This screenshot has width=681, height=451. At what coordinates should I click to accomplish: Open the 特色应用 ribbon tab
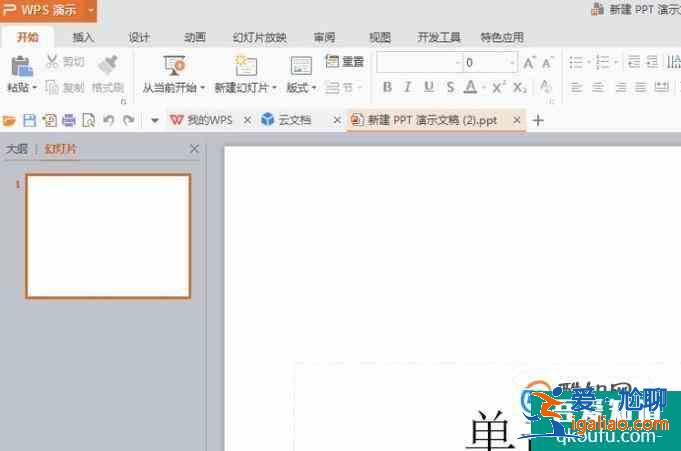[x=502, y=37]
